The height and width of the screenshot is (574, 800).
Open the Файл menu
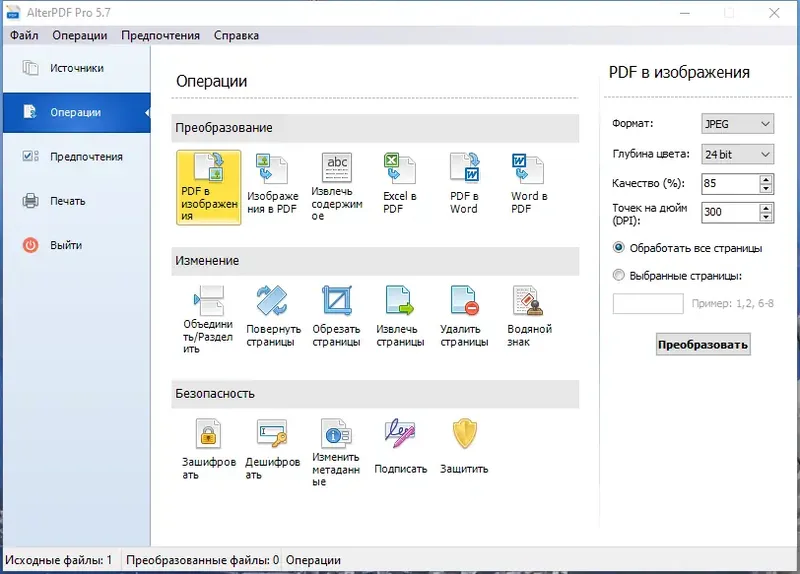[x=24, y=35]
